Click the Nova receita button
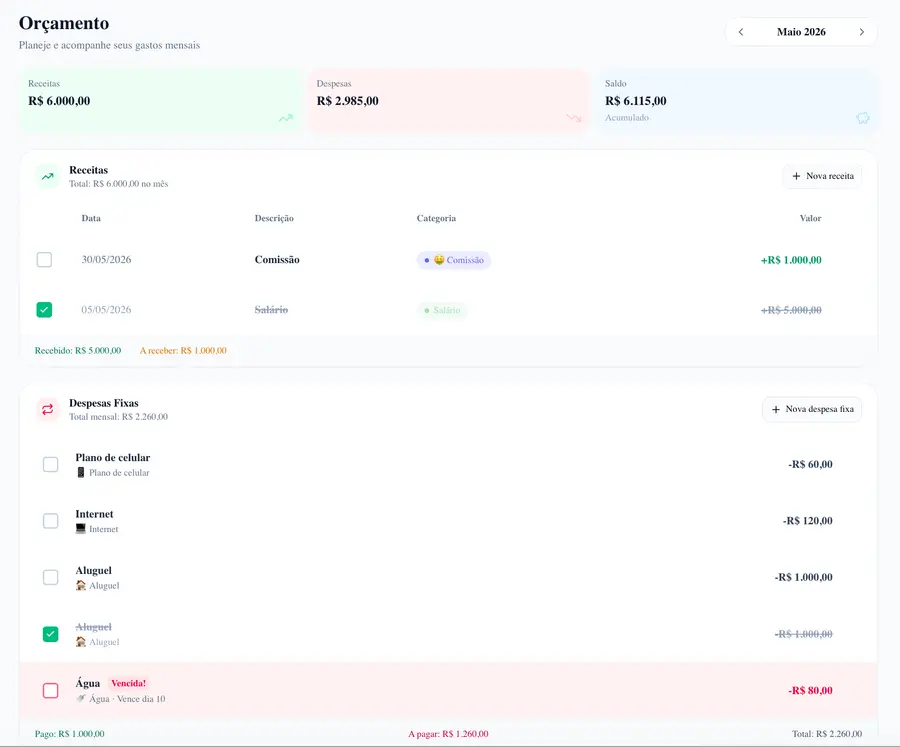 click(x=823, y=176)
